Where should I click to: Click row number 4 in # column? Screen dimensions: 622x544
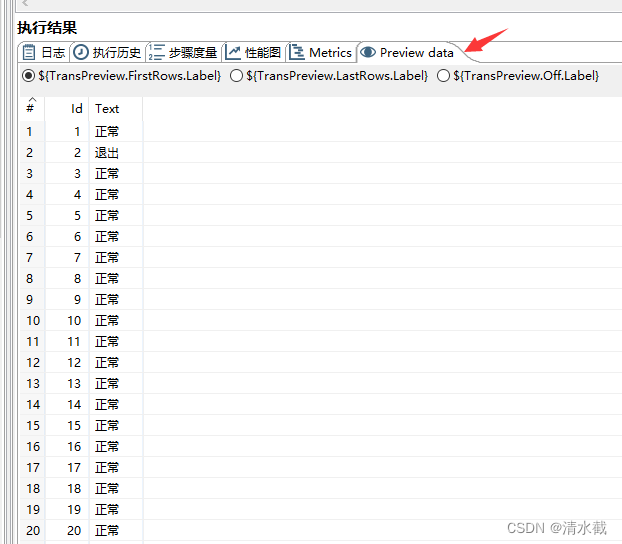coord(30,194)
